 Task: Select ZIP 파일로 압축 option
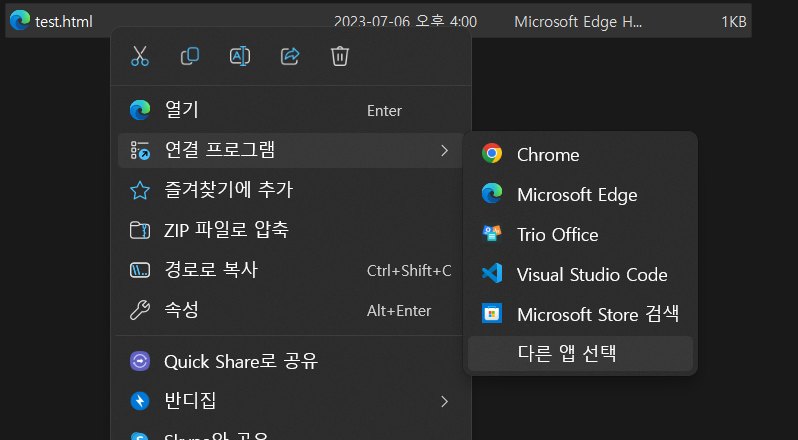click(291, 230)
